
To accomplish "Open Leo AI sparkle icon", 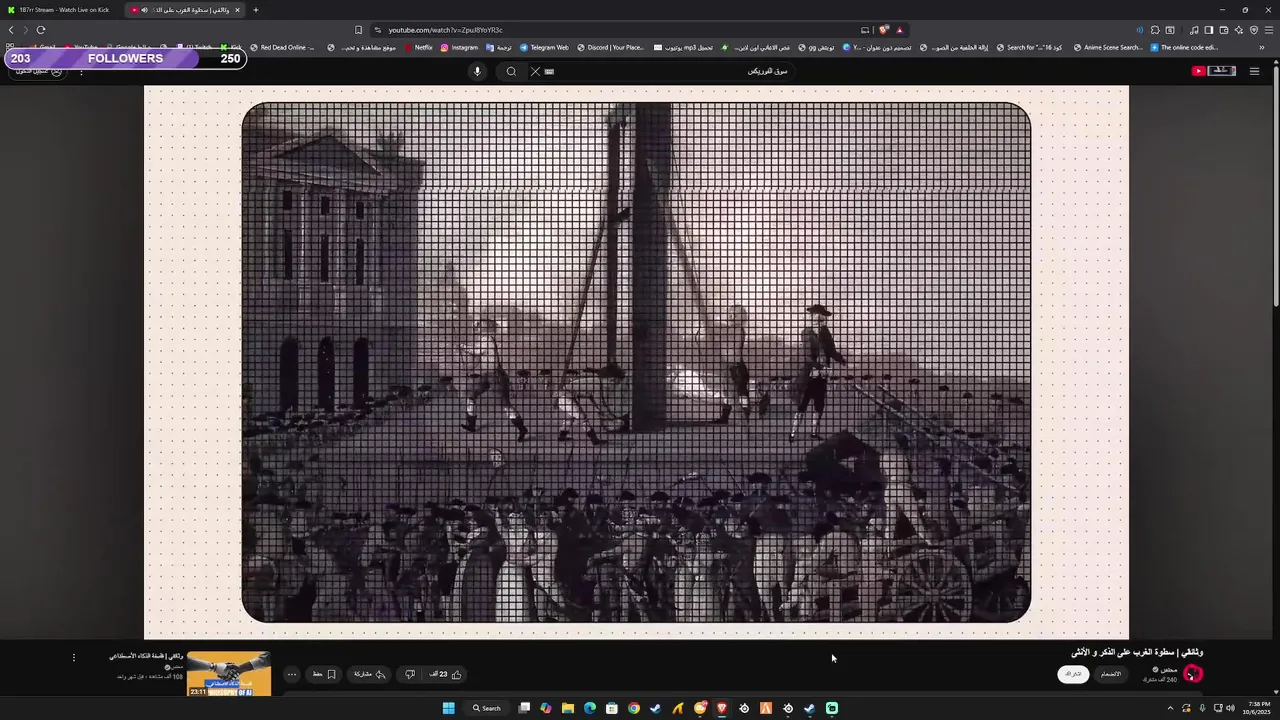I will coord(1238,30).
